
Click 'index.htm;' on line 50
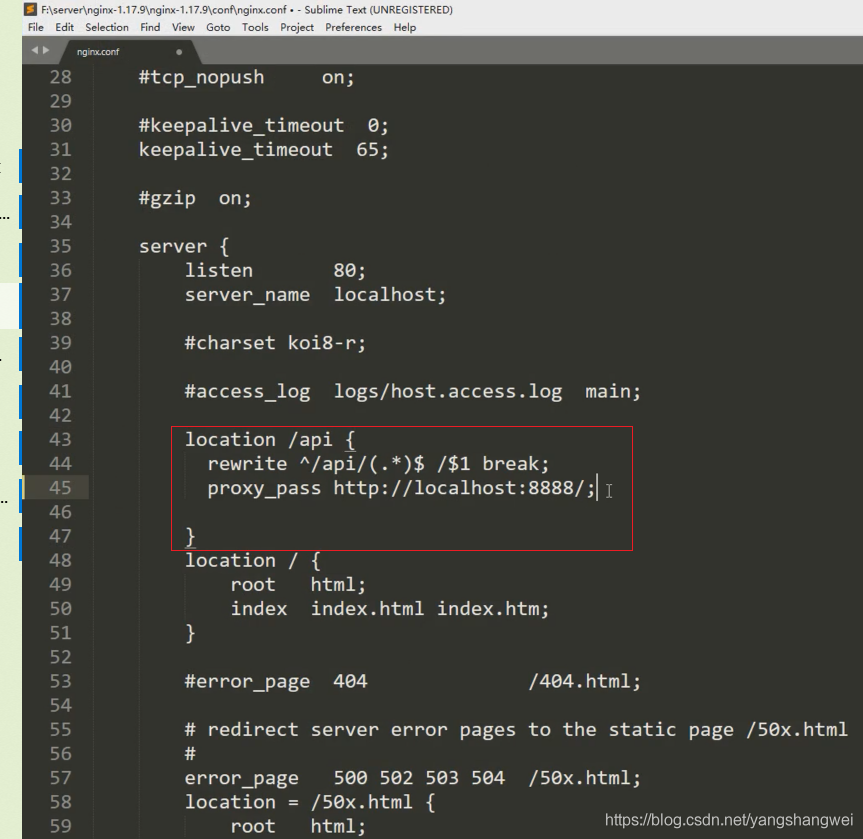point(493,609)
